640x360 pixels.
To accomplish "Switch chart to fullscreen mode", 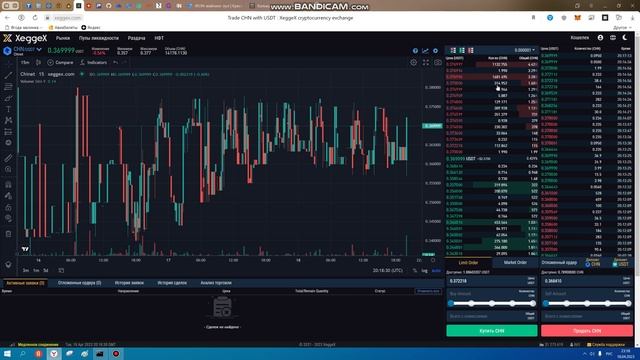I will click(426, 62).
